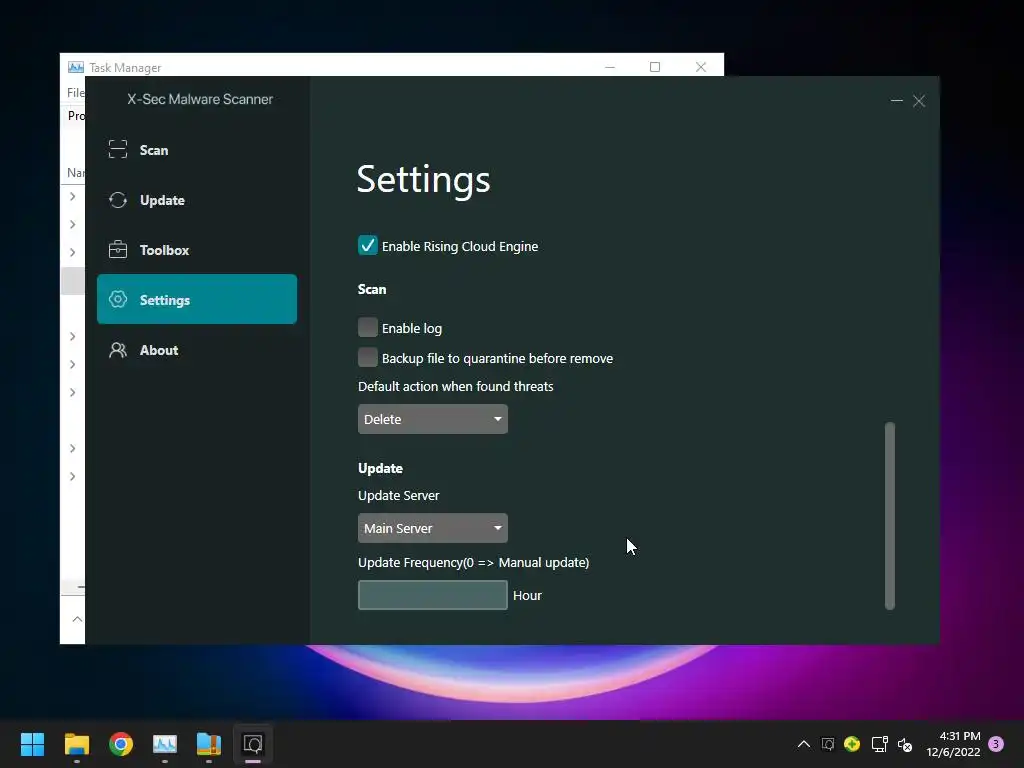This screenshot has width=1024, height=768.
Task: Click the X-Sec scanner tray icon
Action: click(827, 744)
